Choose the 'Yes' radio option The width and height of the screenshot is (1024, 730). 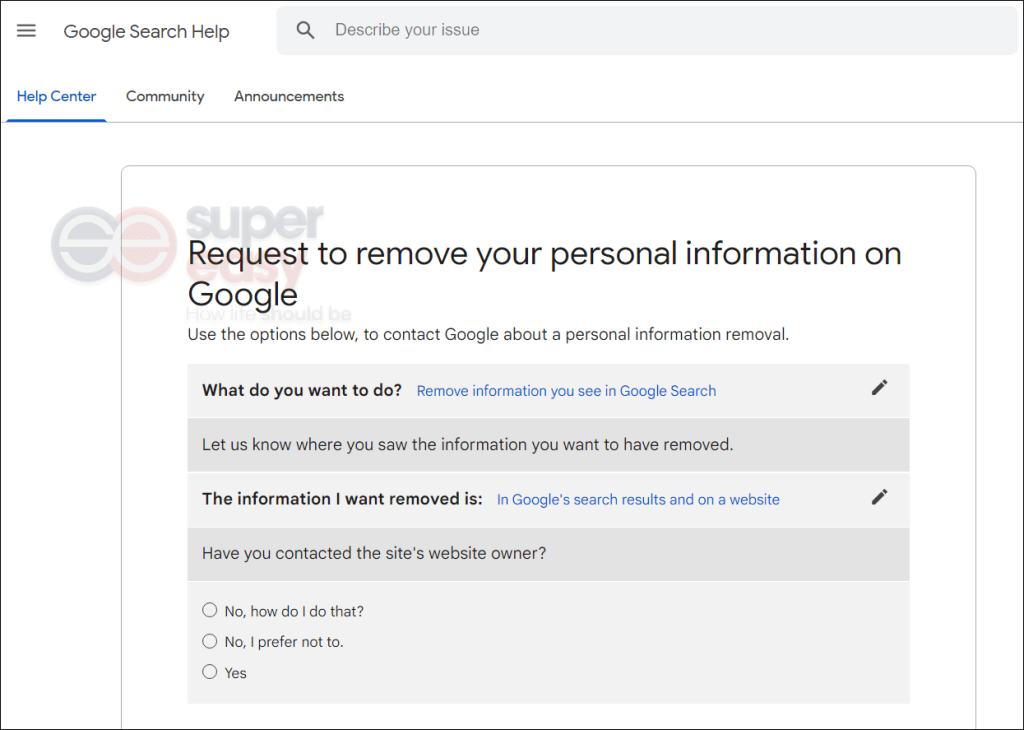click(x=210, y=672)
